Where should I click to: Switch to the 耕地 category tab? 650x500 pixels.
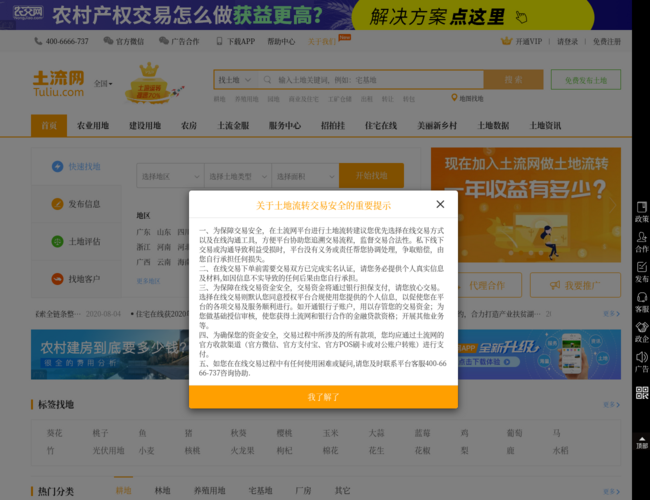pos(124,490)
